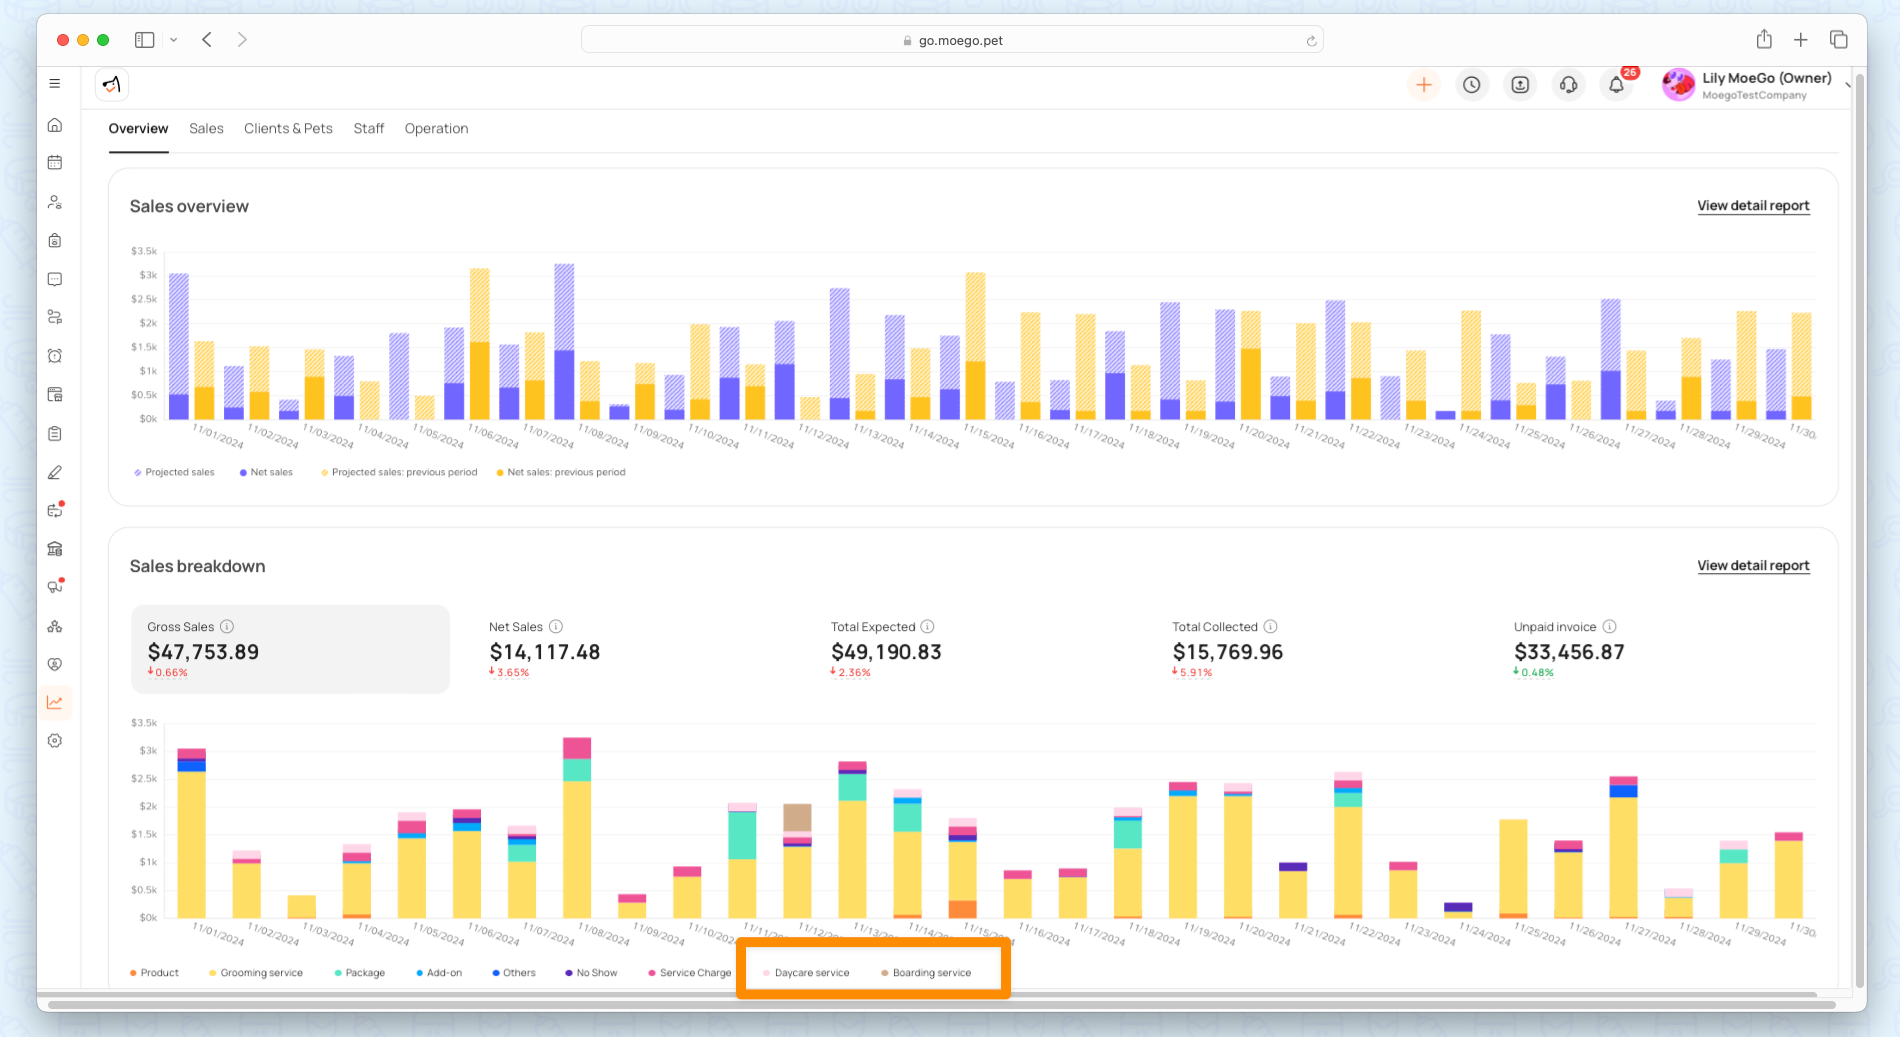Switch to the Clients & Pets tab
Image resolution: width=1900 pixels, height=1037 pixels.
click(288, 129)
